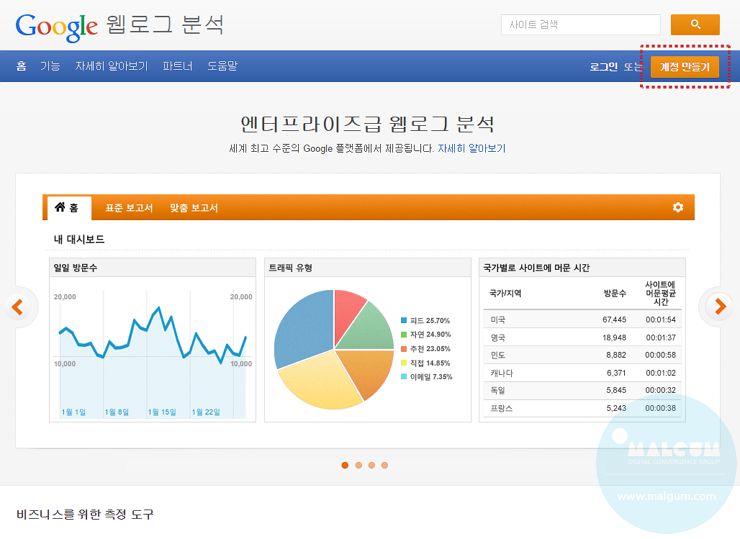740x539 pixels.
Task: Open the 표준 보고서 tab
Action: (129, 208)
